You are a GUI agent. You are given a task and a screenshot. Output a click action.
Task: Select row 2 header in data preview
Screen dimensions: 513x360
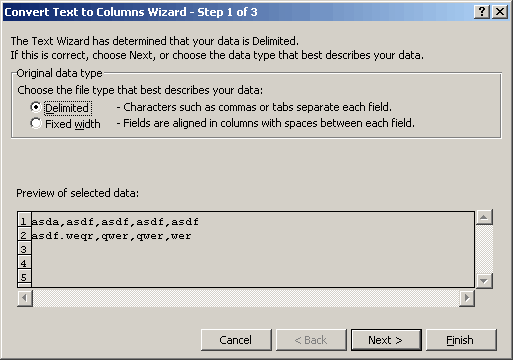pos(24,235)
